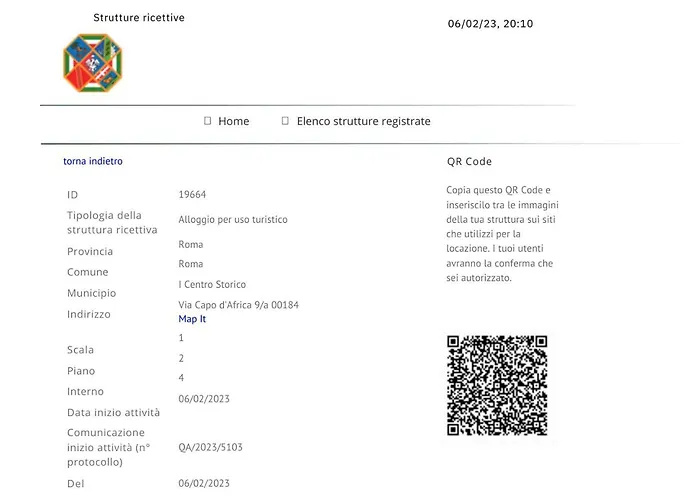This screenshot has height=500, width=700.
Task: Open the Map It link
Action: 192,319
